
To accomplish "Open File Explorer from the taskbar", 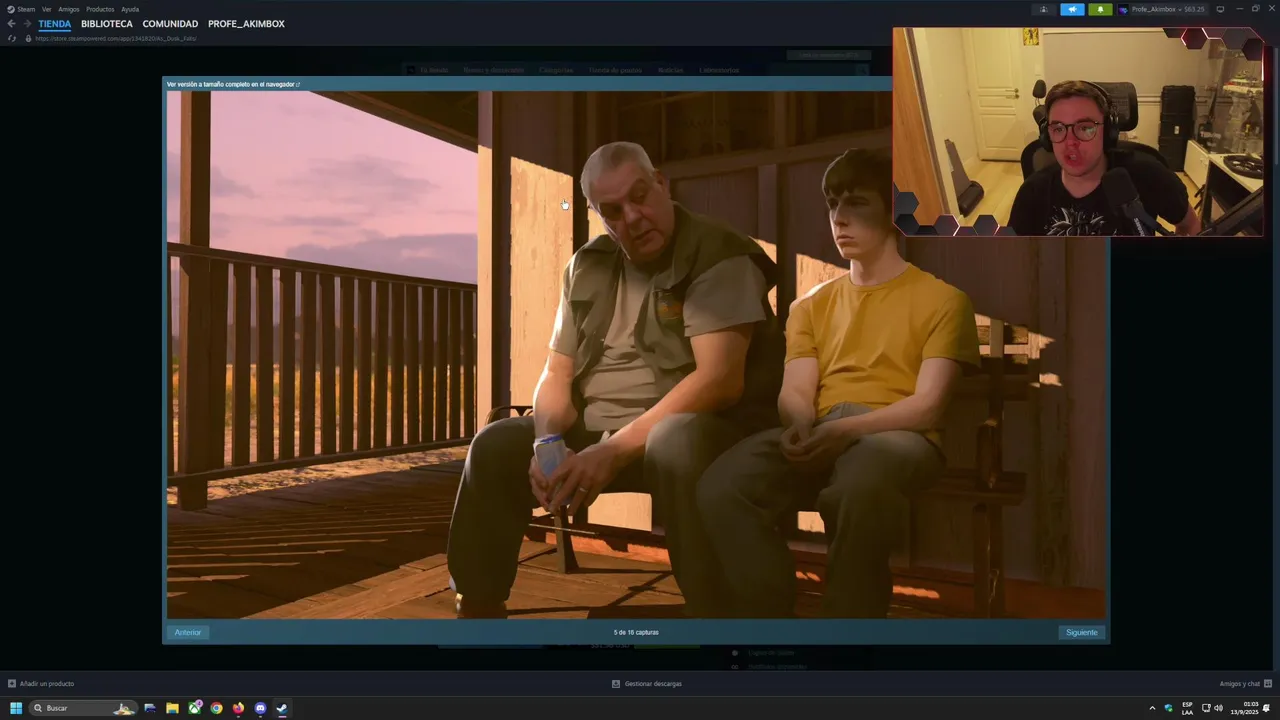I will click(x=172, y=708).
